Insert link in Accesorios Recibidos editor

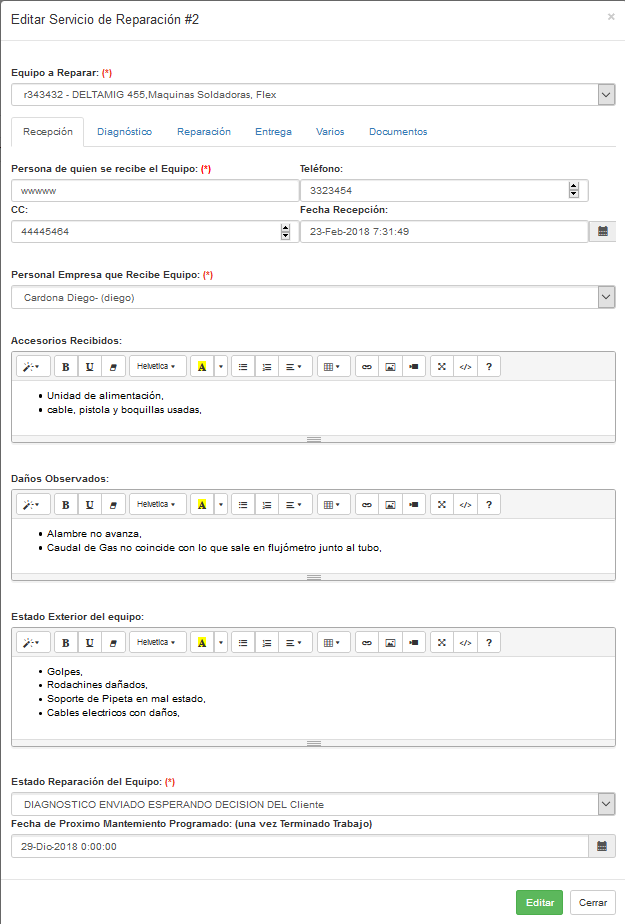click(x=367, y=367)
